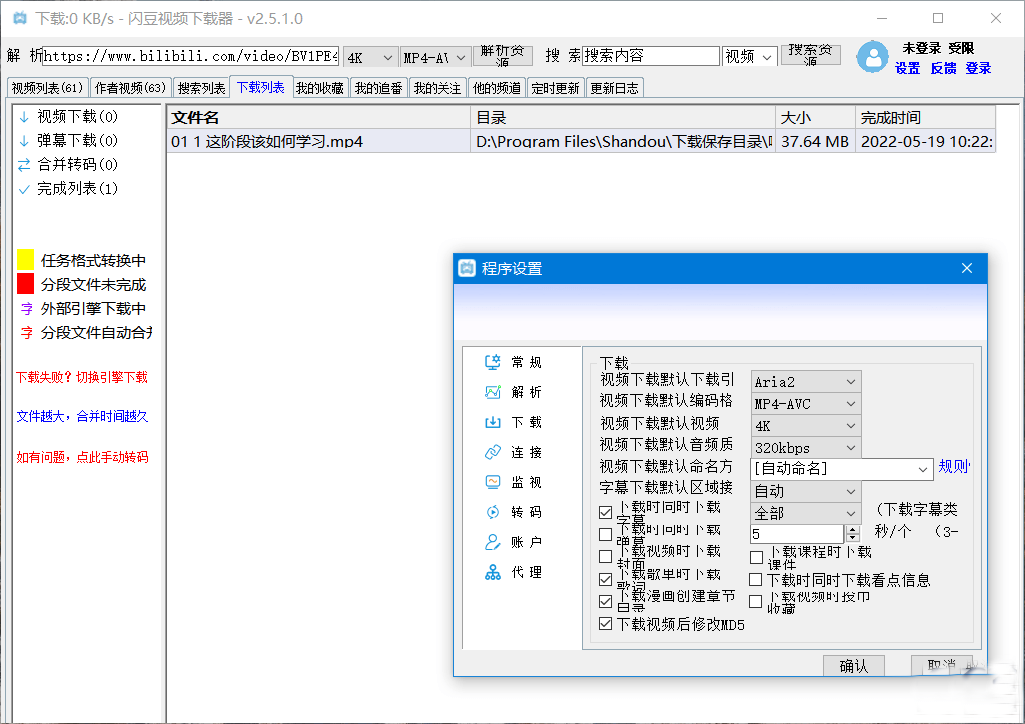The image size is (1025, 724).
Task: Open the 更新日志 tab
Action: tap(614, 88)
